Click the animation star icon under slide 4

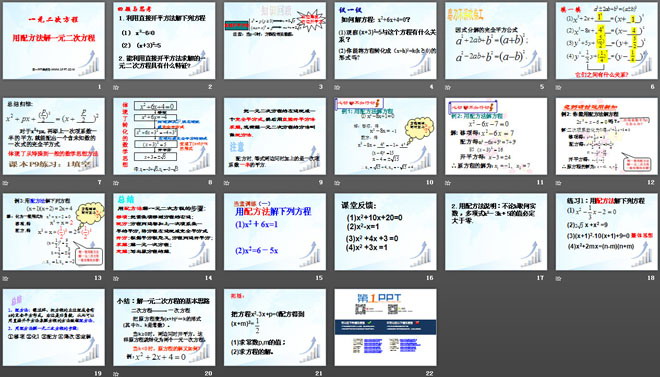[x=337, y=88]
